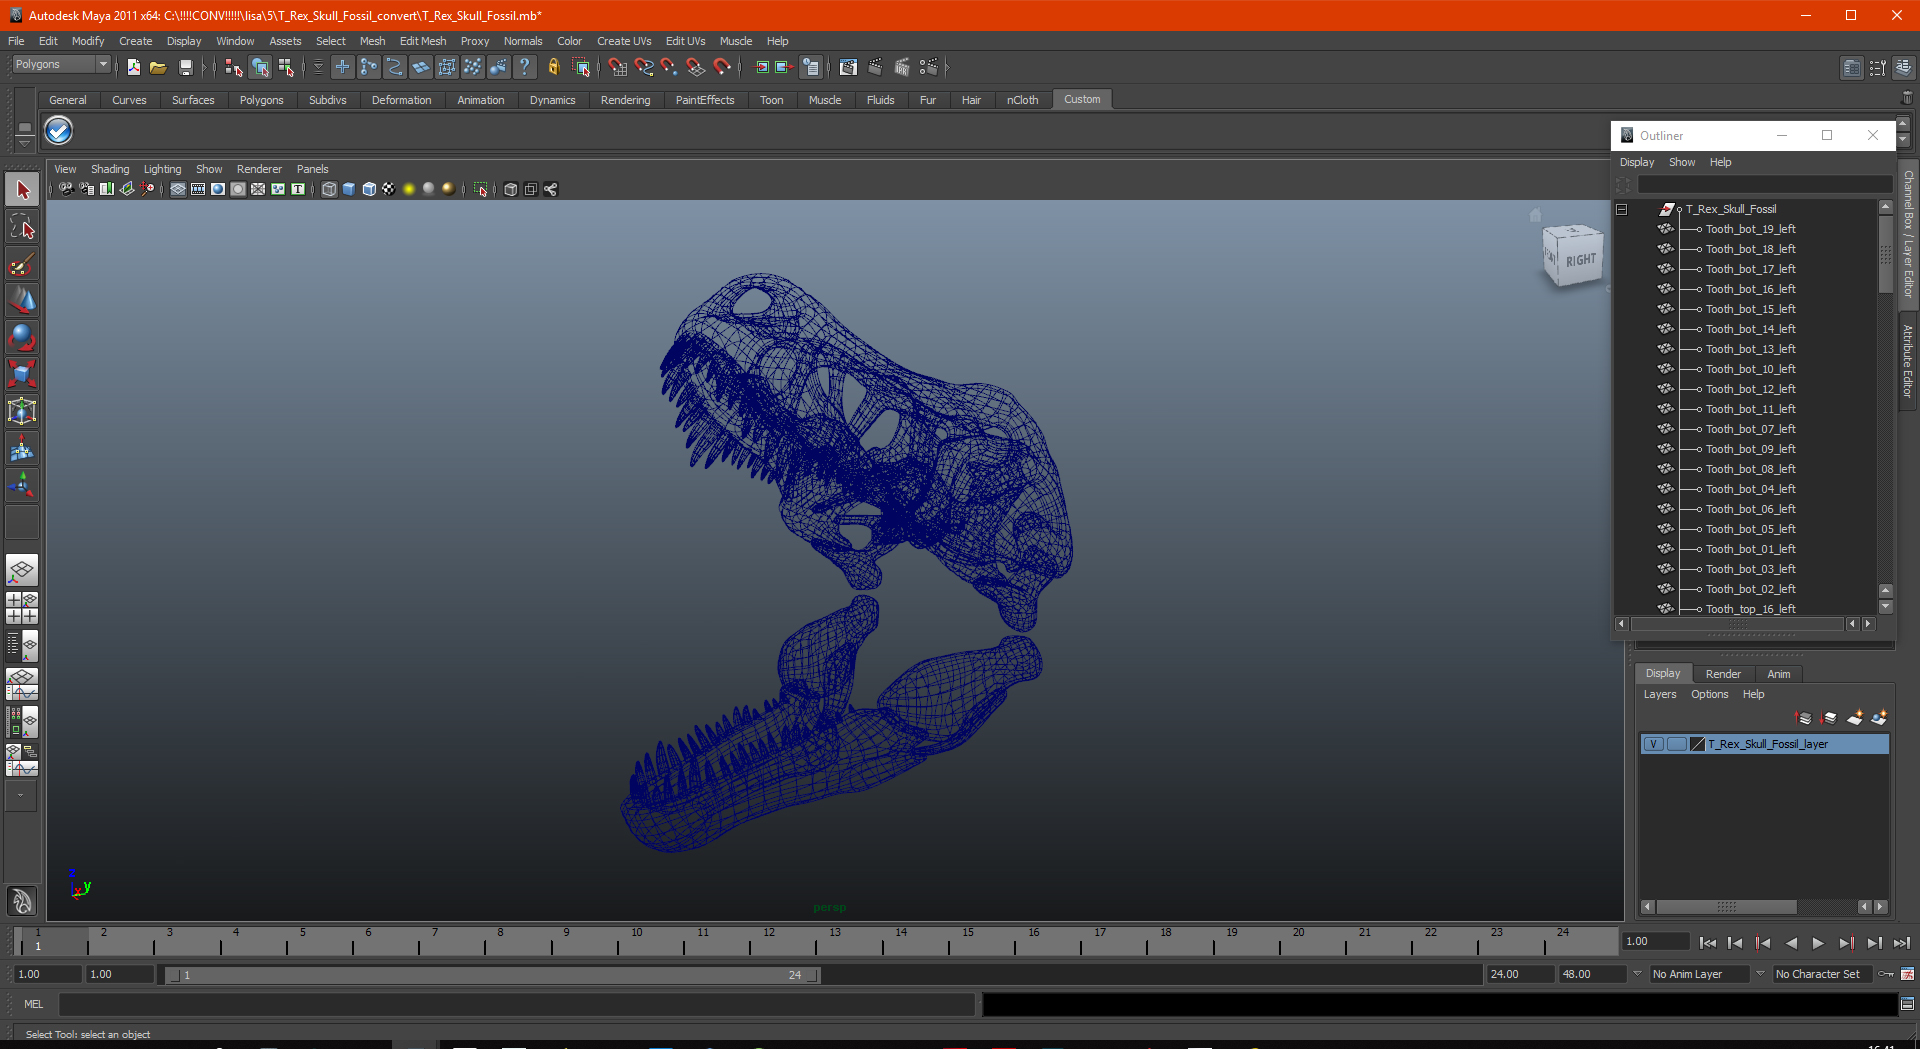Switch to the Anim layer tab
1920x1049 pixels.
click(1778, 674)
